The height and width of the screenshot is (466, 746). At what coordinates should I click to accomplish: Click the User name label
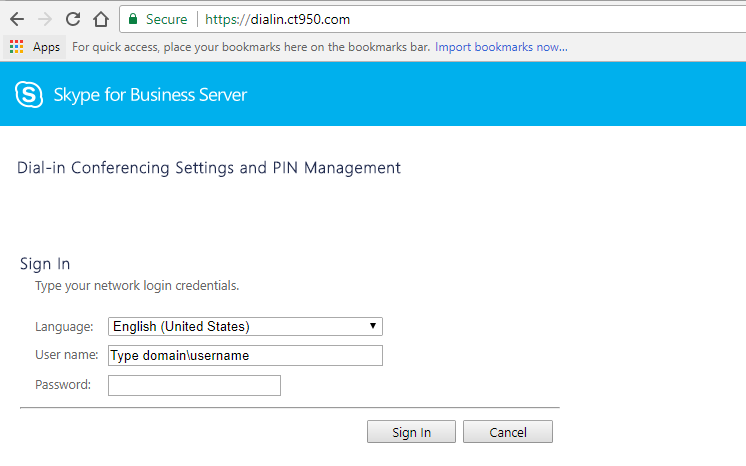click(67, 355)
